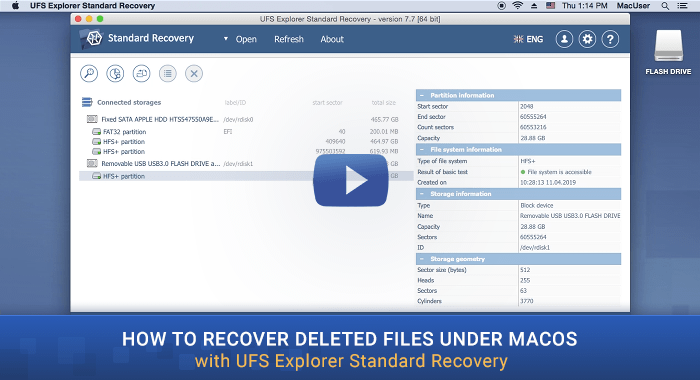Click the Wi-Fi status icon in menu bar
The image size is (700, 380).
click(x=518, y=6)
